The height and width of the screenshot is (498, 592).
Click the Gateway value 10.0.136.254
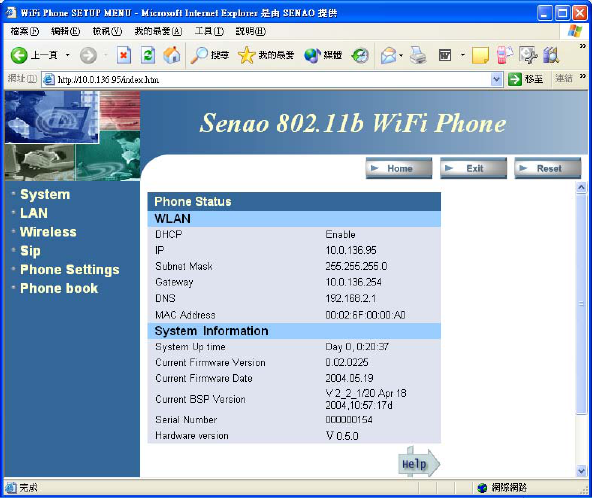click(x=353, y=282)
